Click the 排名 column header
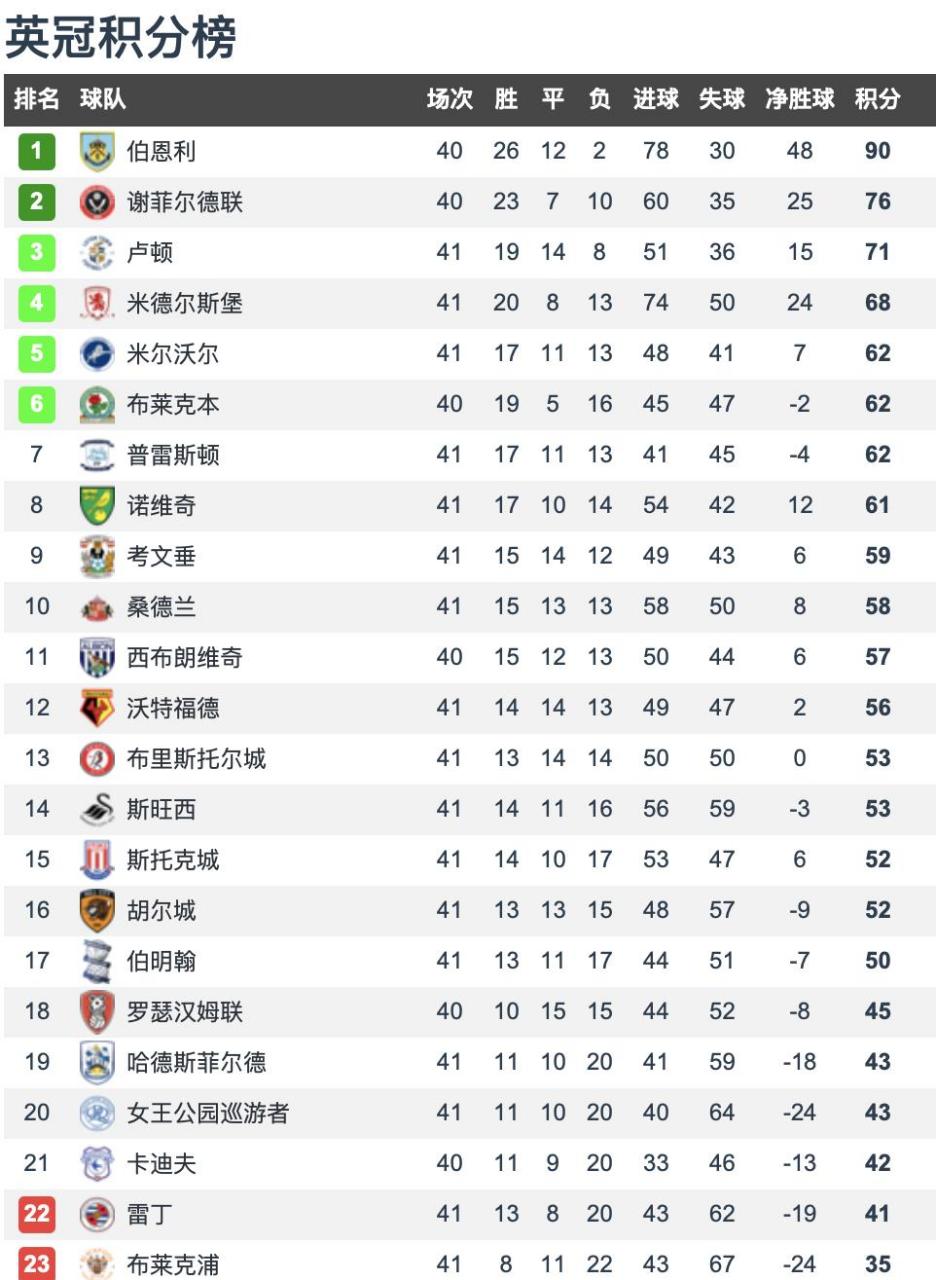Viewport: 936px width, 1280px height. click(x=36, y=100)
